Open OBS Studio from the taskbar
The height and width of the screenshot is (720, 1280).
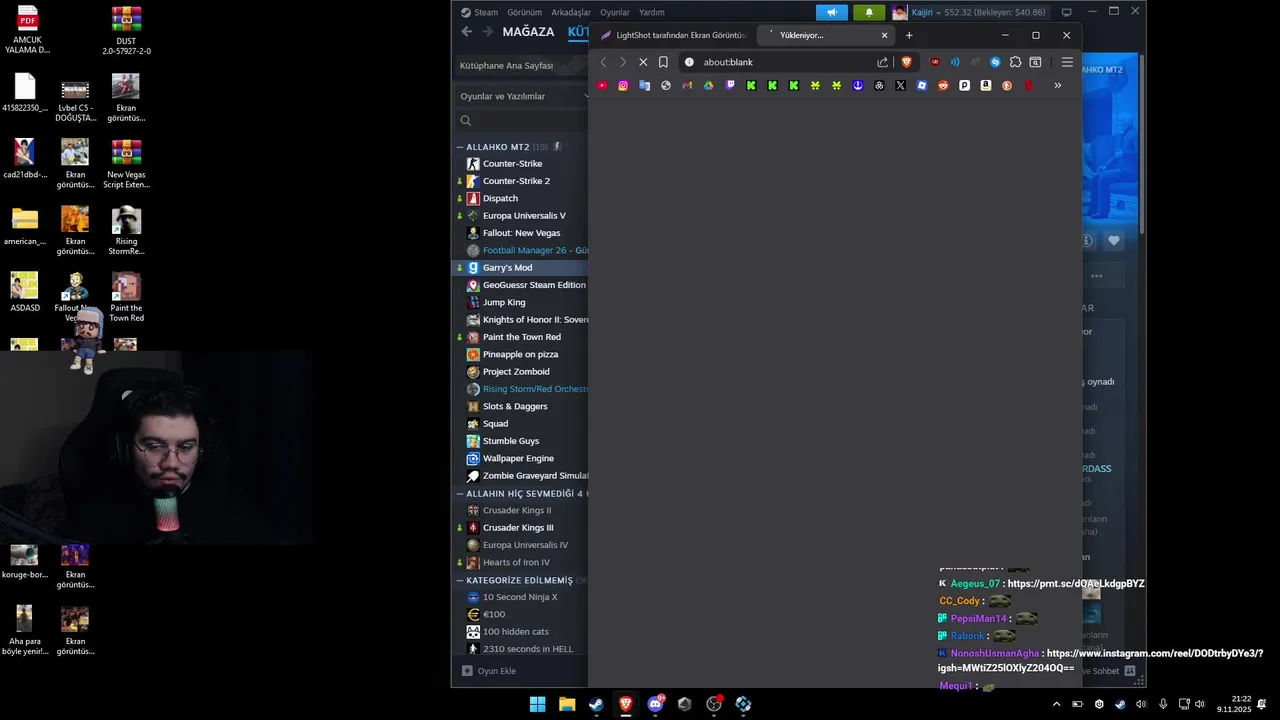coord(714,704)
